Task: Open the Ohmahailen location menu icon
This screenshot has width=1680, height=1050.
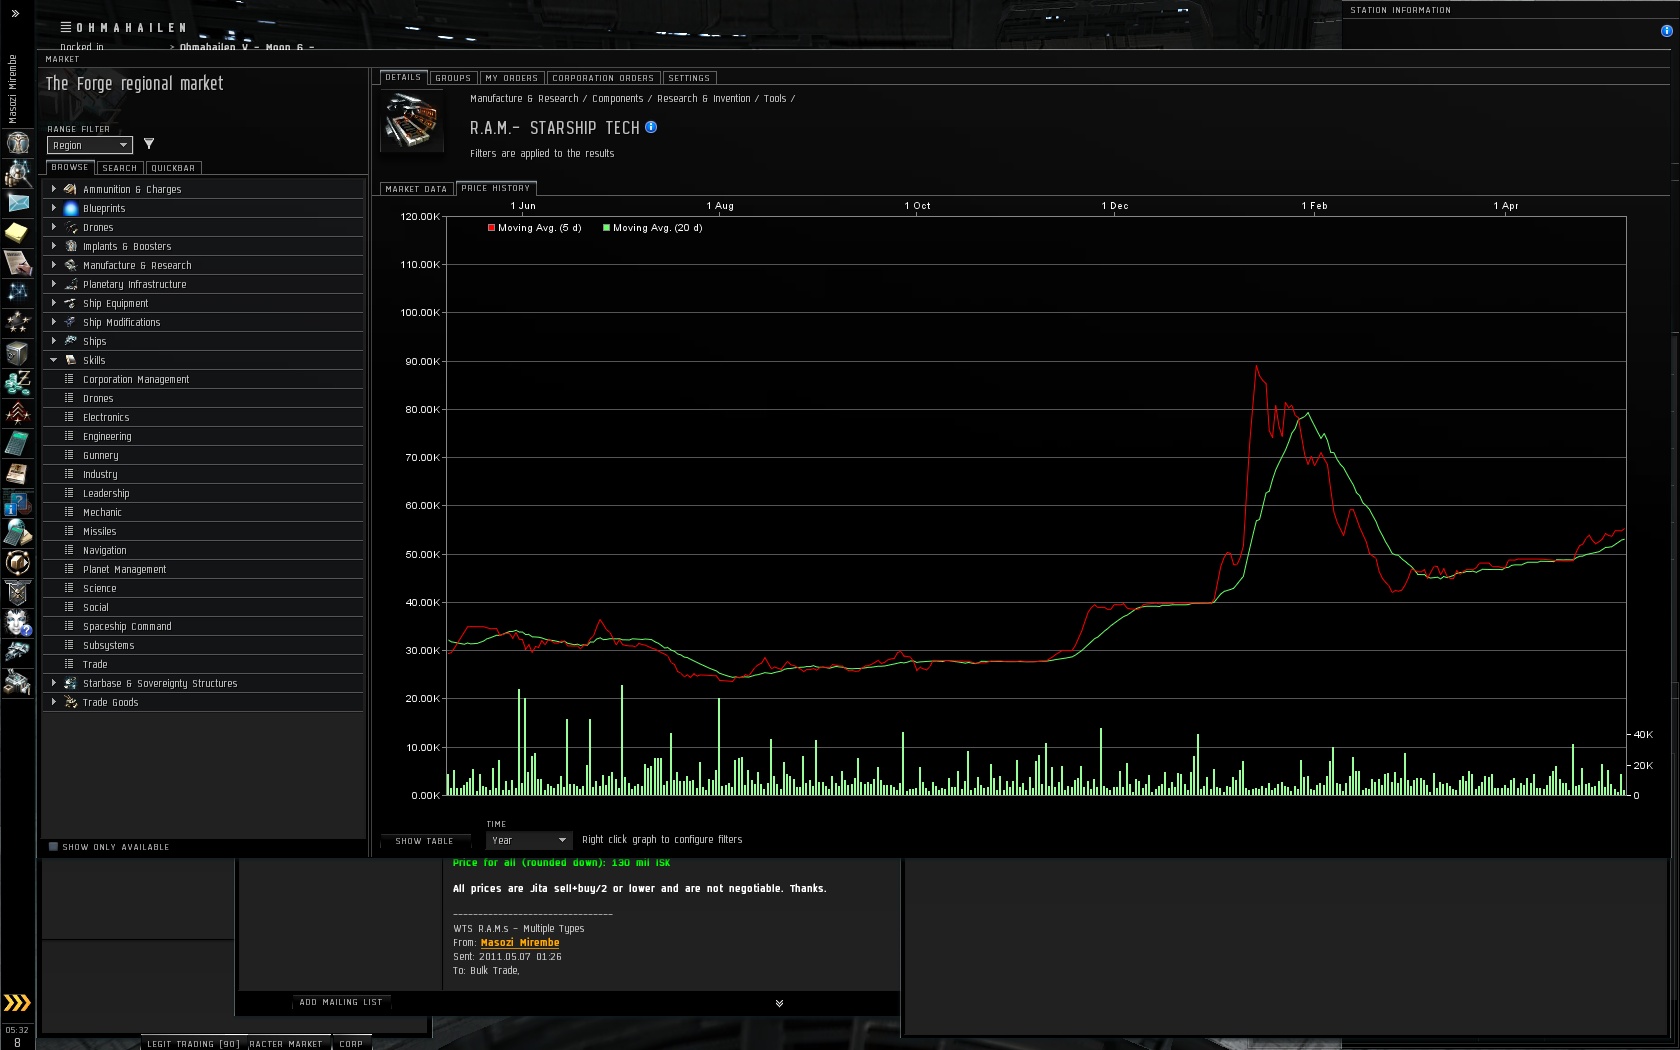Action: [x=66, y=27]
